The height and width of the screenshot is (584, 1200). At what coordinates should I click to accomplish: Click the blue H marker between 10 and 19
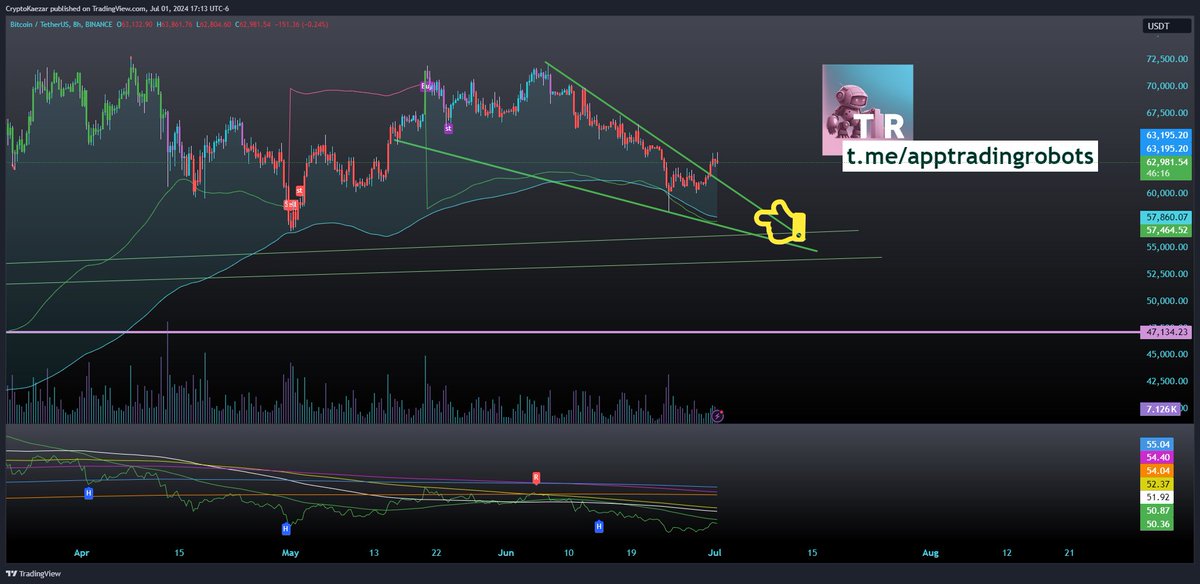tap(599, 525)
